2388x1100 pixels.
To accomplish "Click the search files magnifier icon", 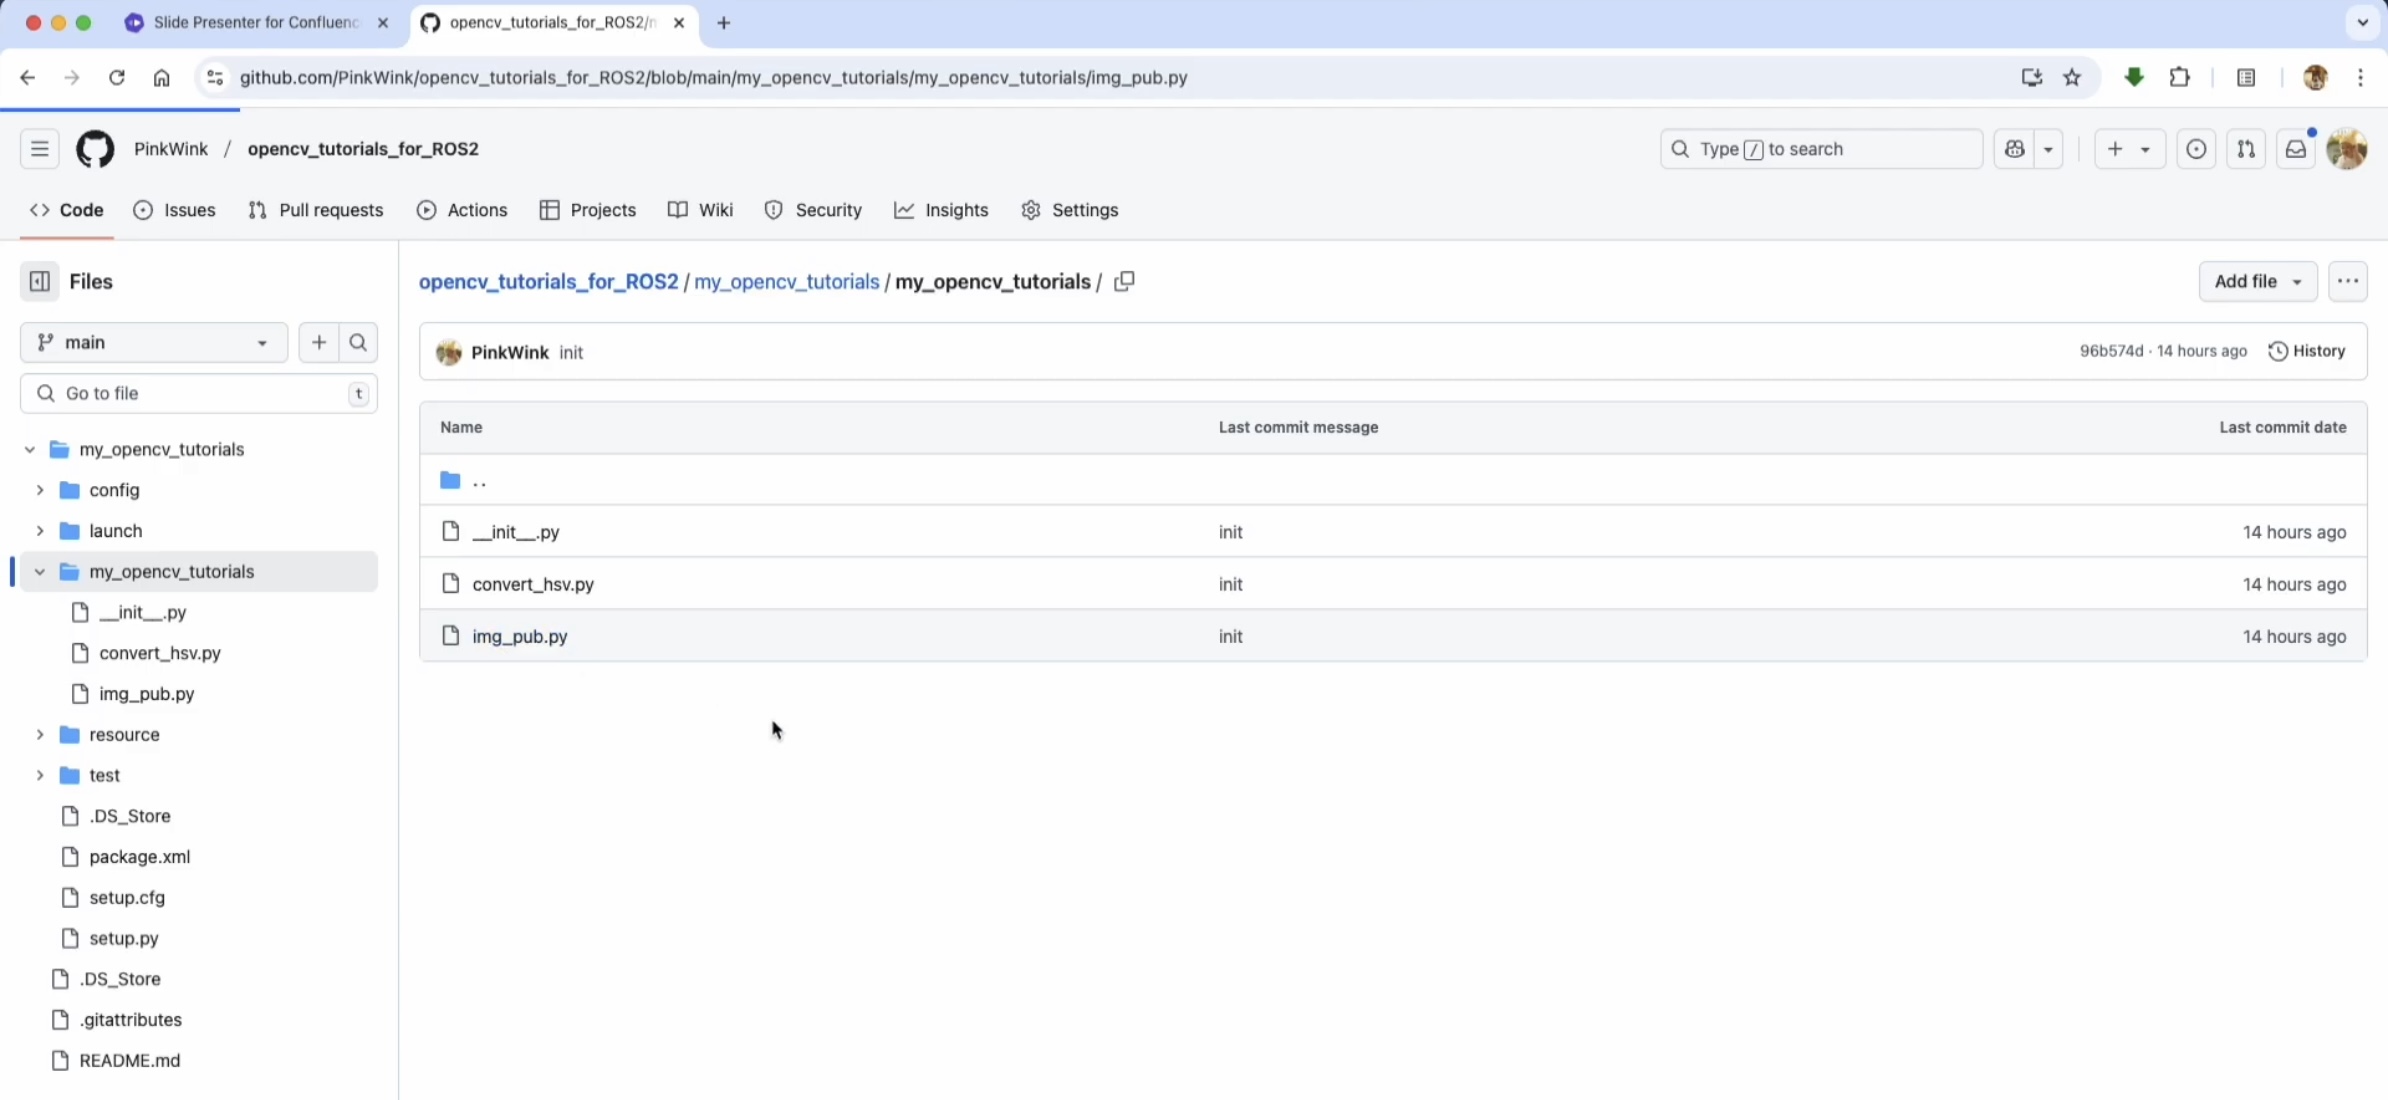I will [x=358, y=343].
